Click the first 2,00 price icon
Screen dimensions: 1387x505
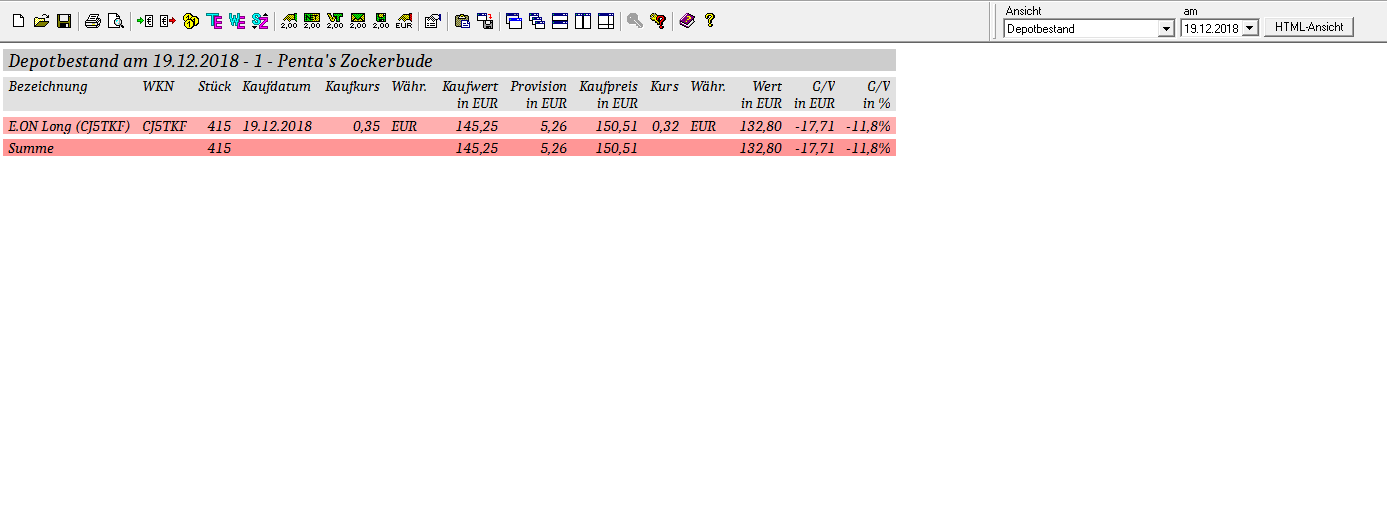(x=289, y=20)
